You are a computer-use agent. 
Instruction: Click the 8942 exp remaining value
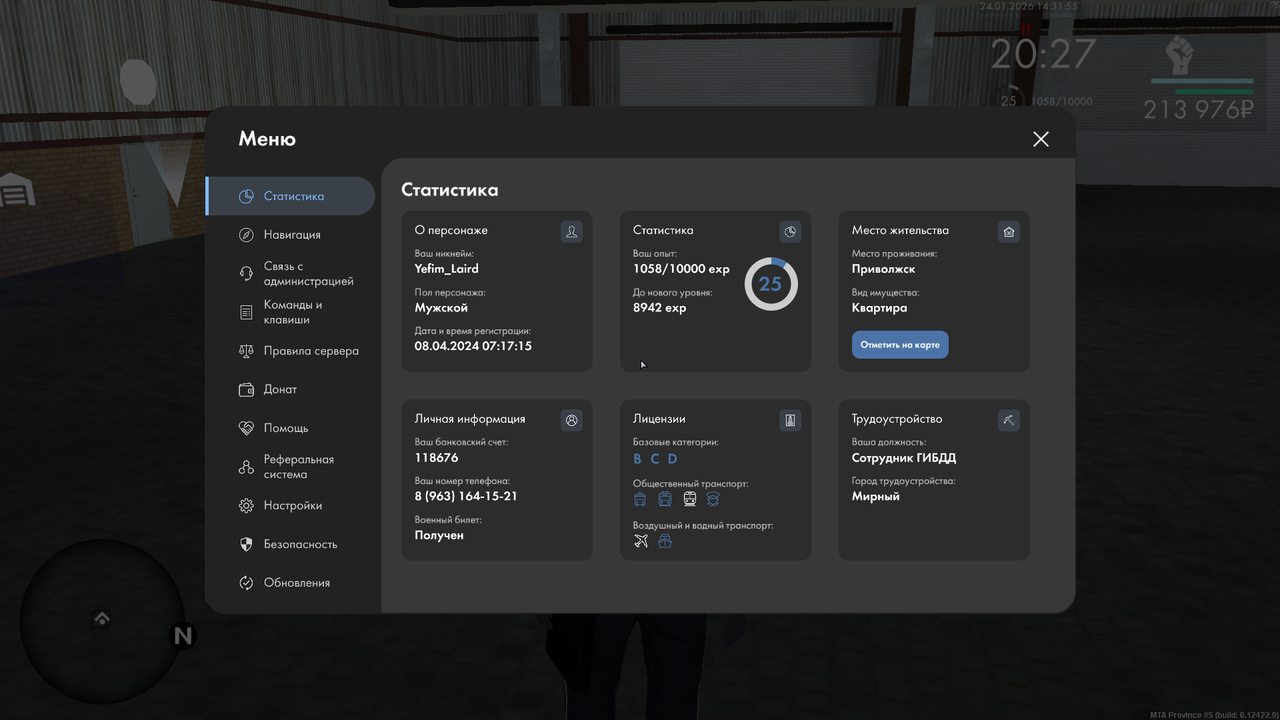click(x=660, y=308)
